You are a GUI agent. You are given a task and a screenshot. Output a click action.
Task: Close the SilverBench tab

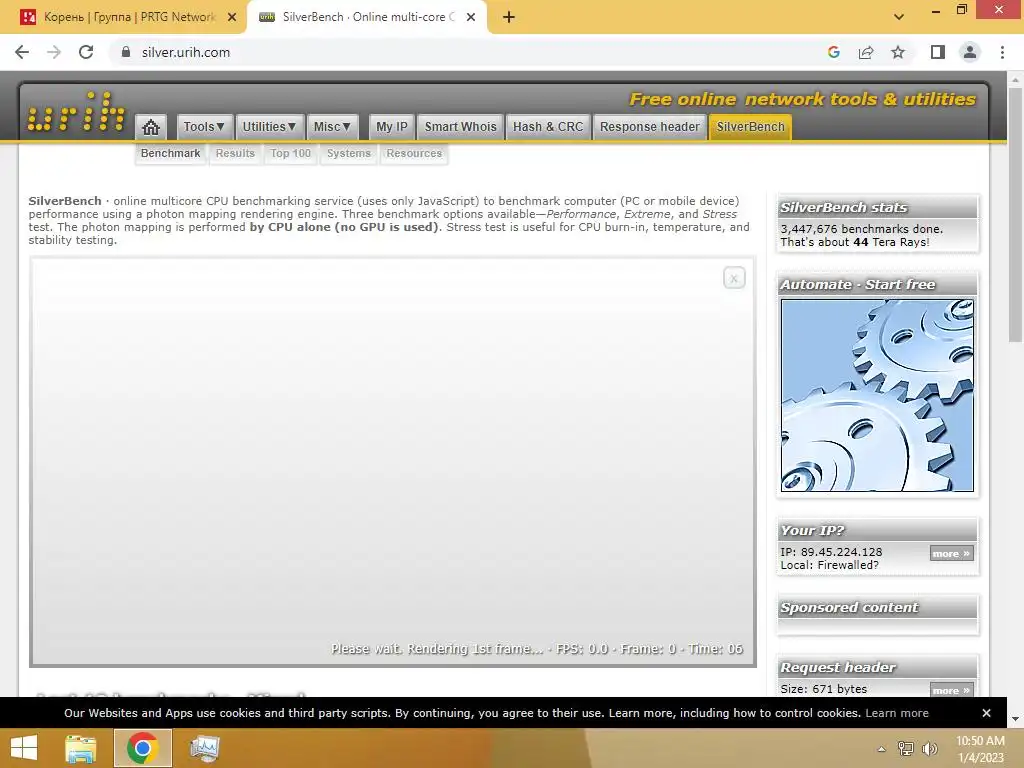pyautogui.click(x=471, y=18)
